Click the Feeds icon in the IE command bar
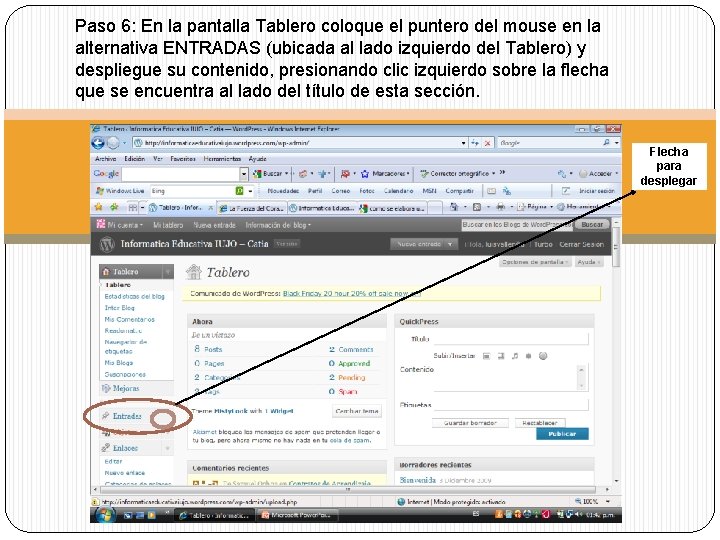The height and width of the screenshot is (540, 720). click(477, 207)
